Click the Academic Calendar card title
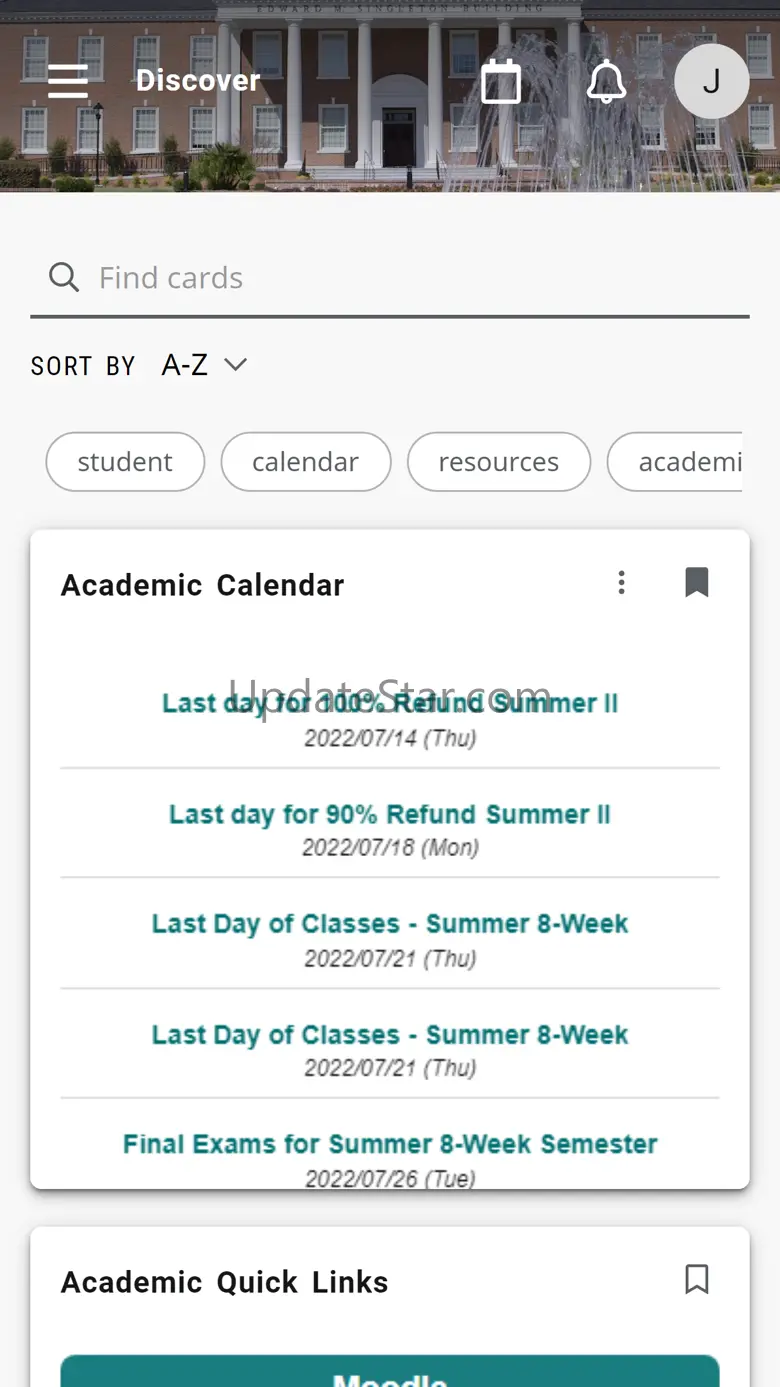780x1387 pixels. (x=203, y=585)
